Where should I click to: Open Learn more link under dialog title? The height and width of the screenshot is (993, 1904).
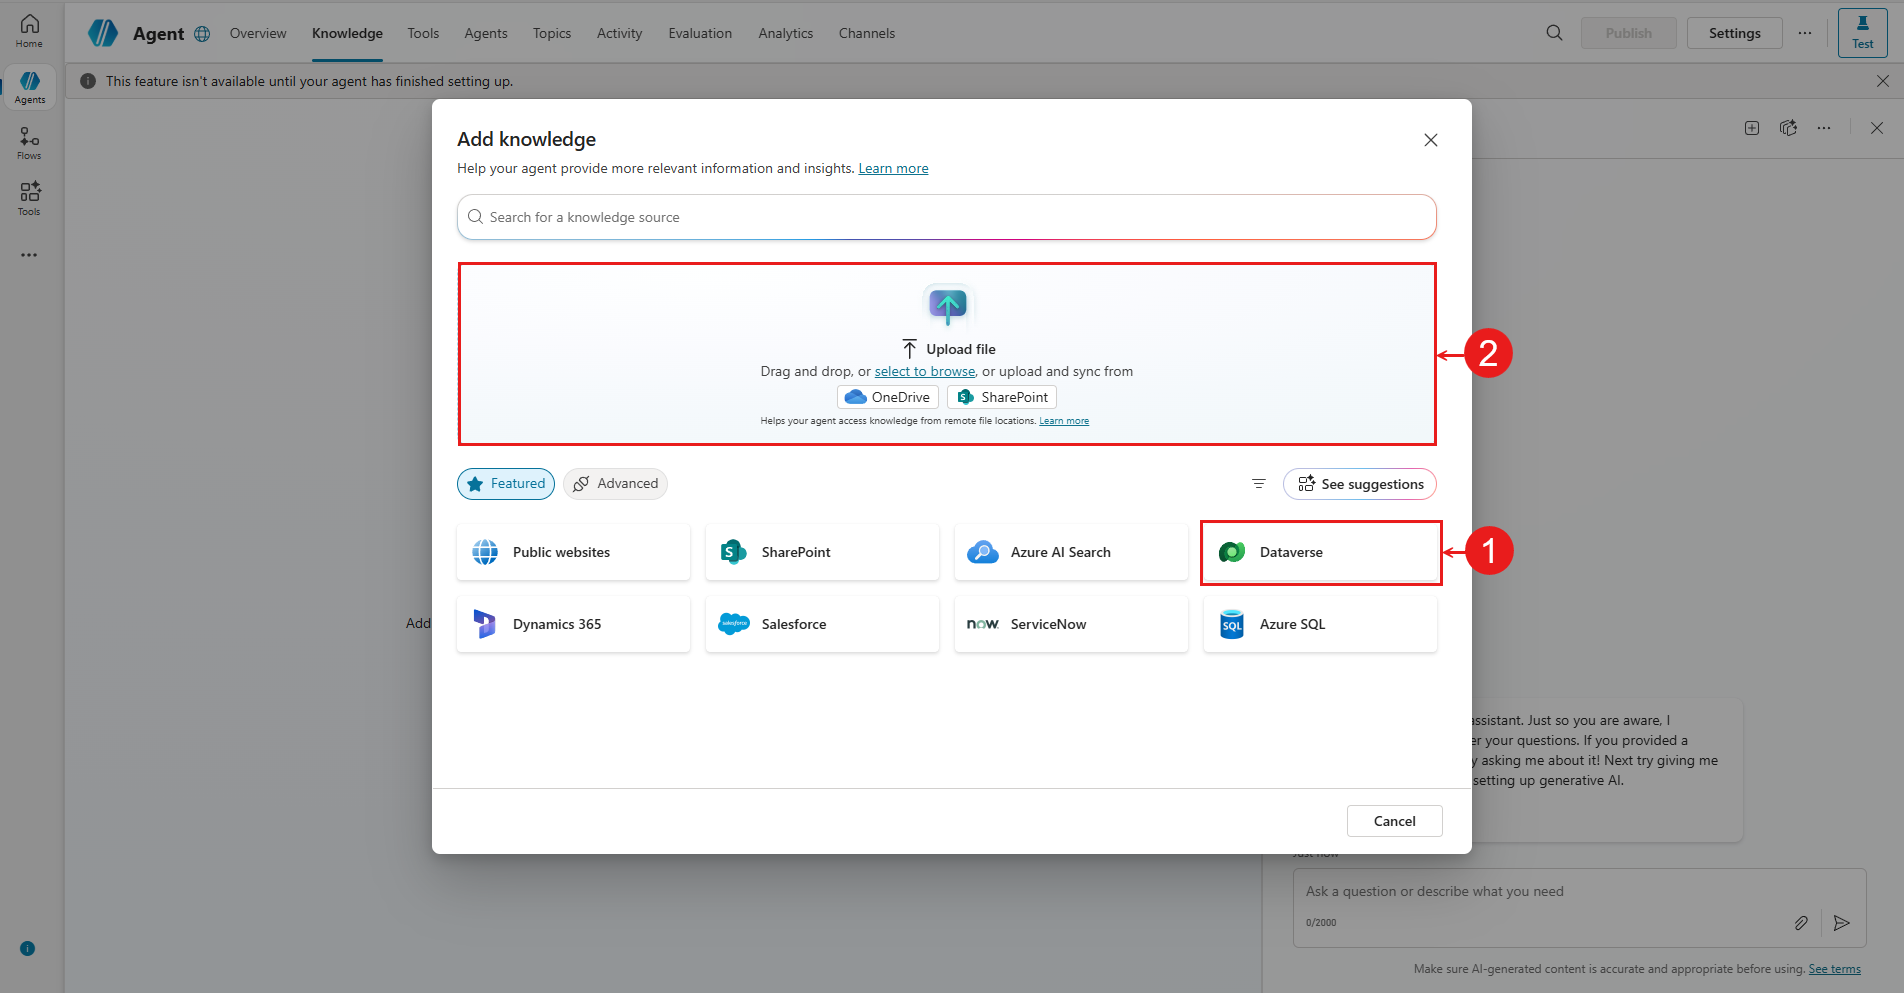(x=893, y=168)
